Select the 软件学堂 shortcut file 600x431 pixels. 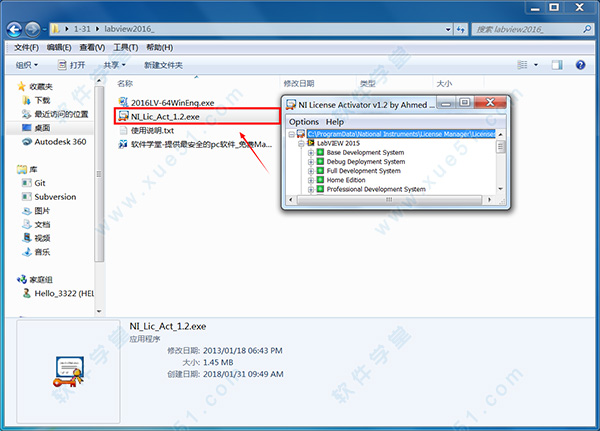coord(195,144)
